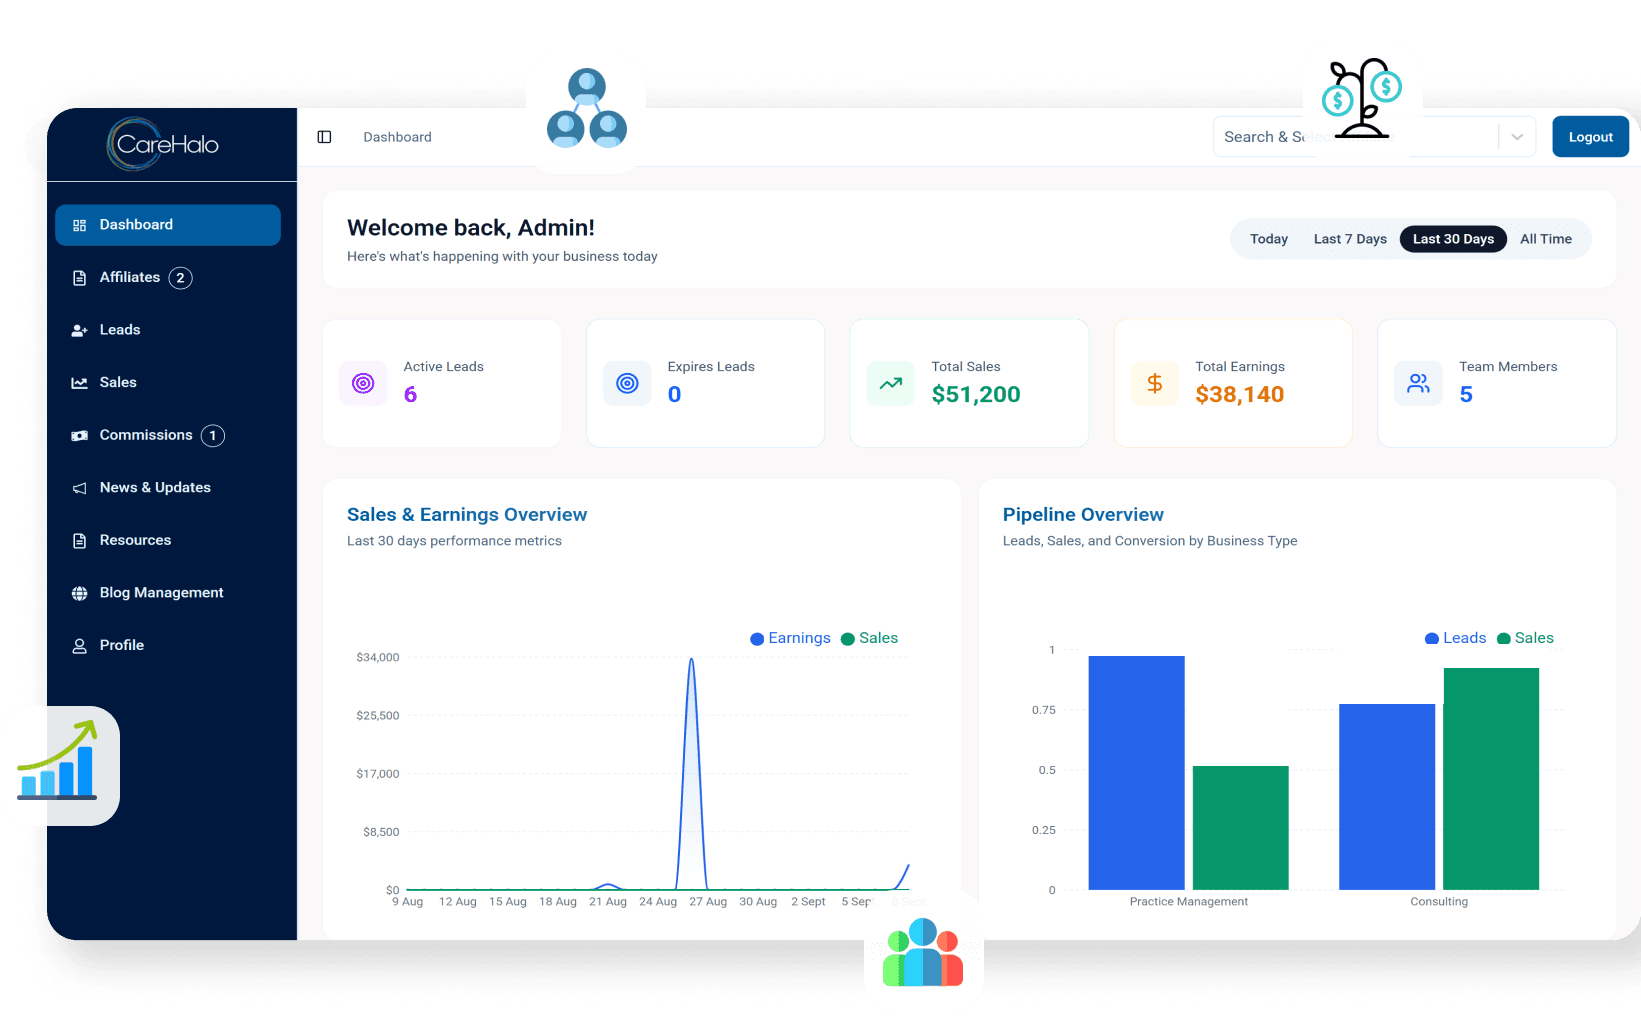Open Blog Management from the sidebar

tap(161, 593)
